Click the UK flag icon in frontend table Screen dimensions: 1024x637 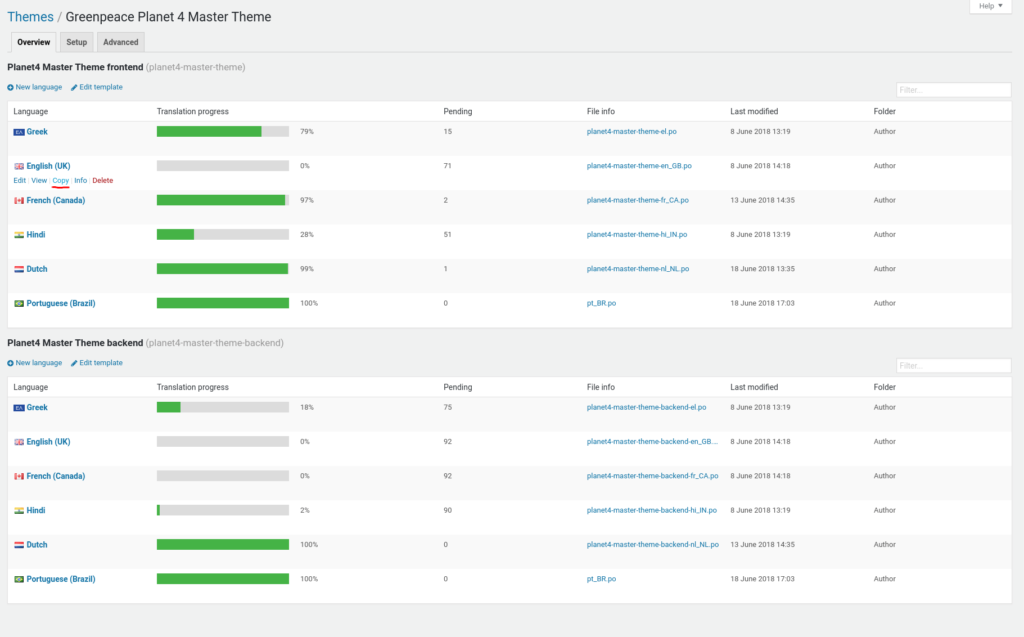(x=19, y=167)
